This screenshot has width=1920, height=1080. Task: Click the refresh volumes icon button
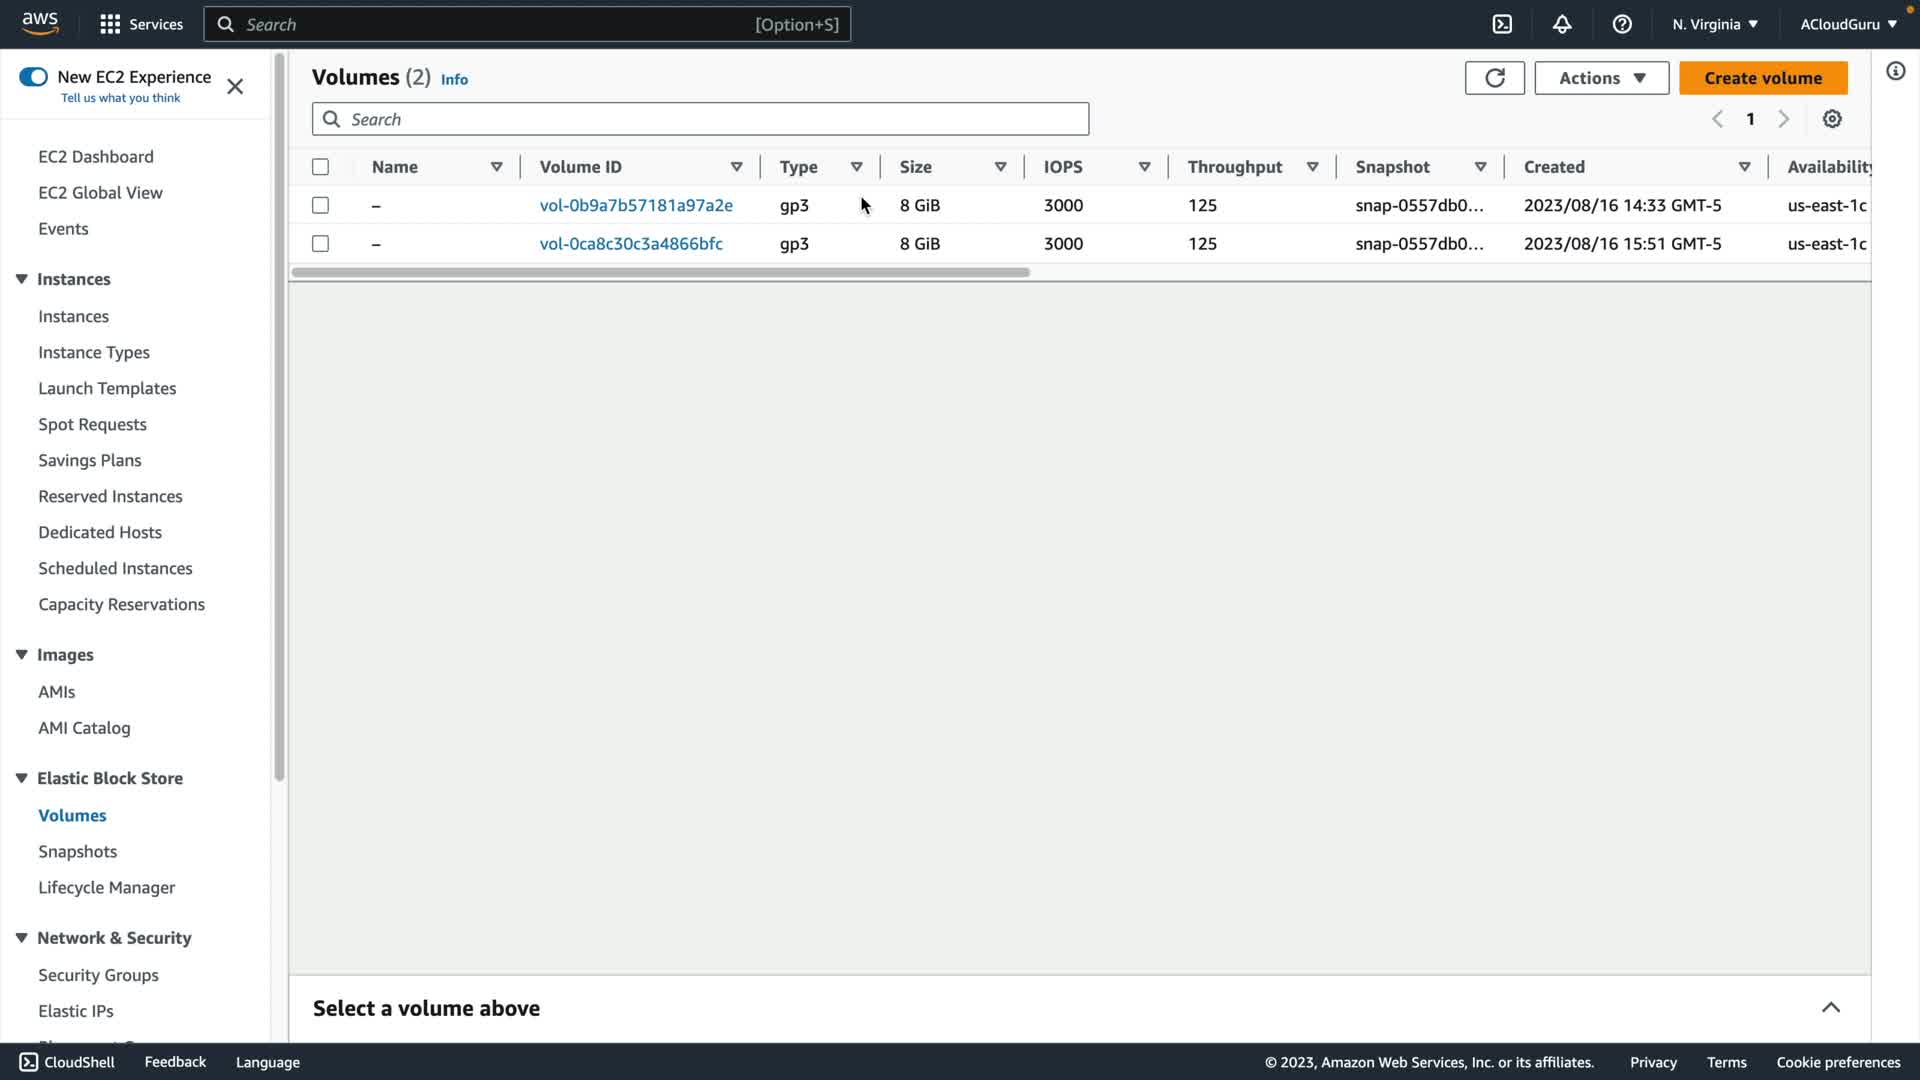click(1494, 78)
